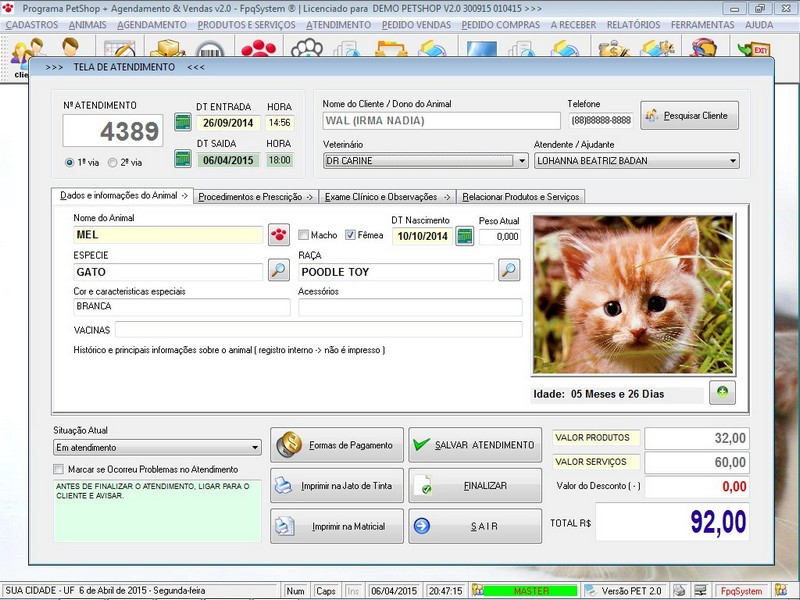Click the Pesquisar Cliente button

[690, 116]
